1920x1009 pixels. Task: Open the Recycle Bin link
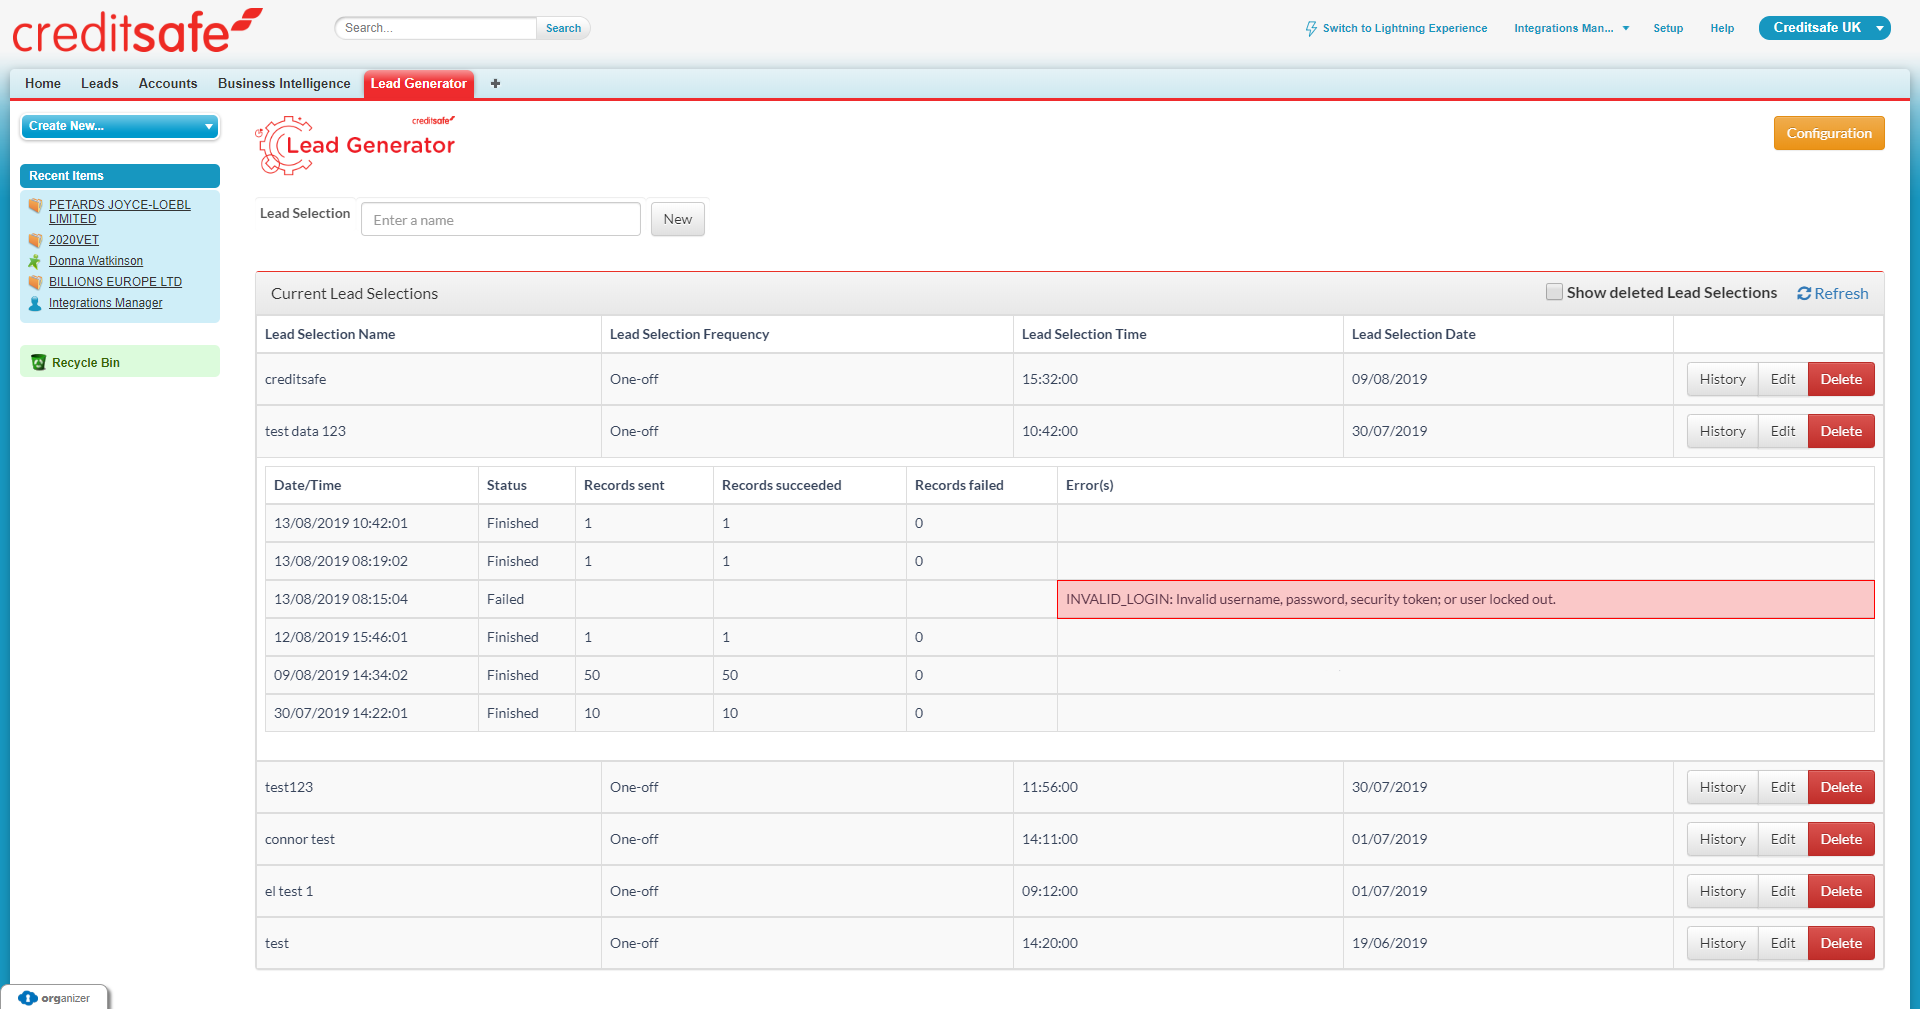point(86,363)
